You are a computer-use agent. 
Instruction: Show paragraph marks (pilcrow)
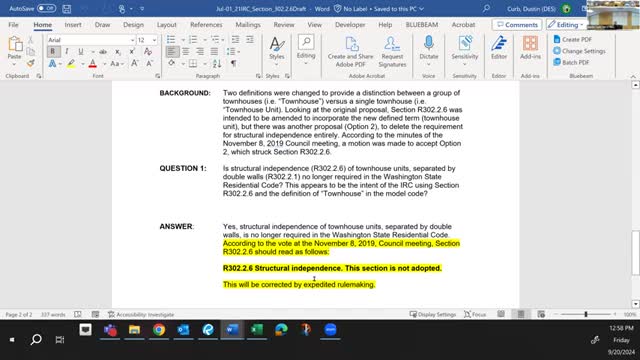coord(233,63)
